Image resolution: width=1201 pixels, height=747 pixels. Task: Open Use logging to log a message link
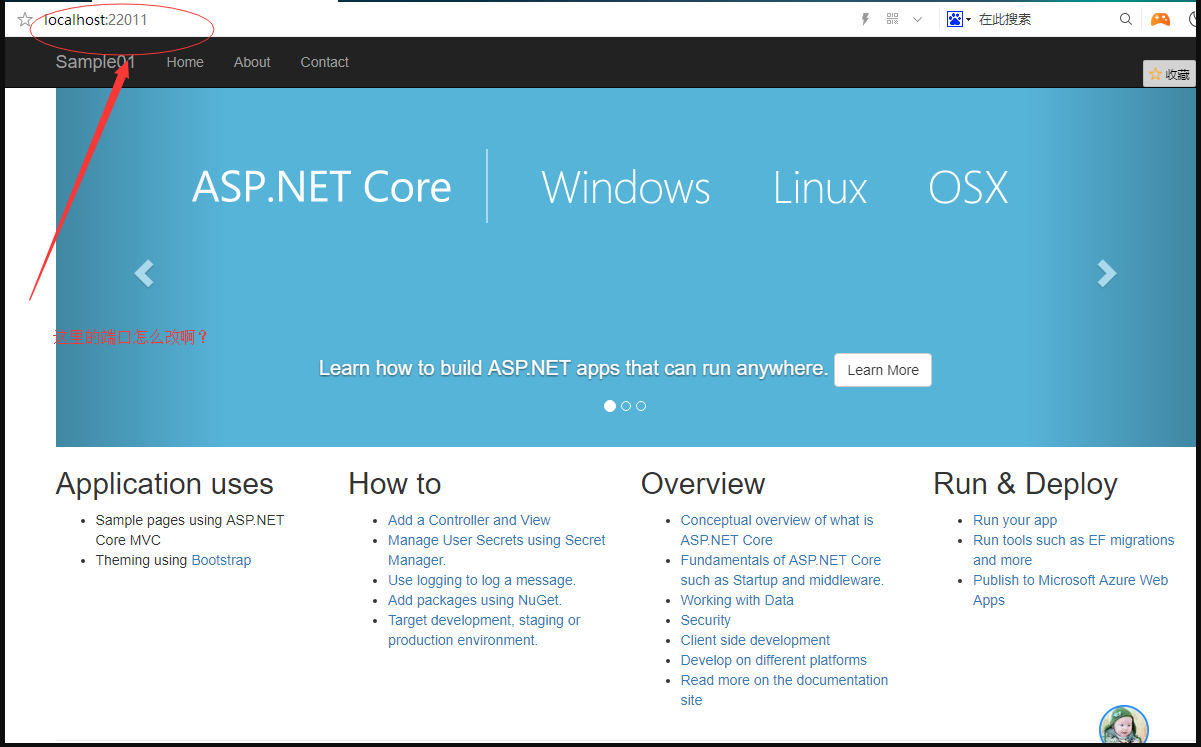point(482,580)
